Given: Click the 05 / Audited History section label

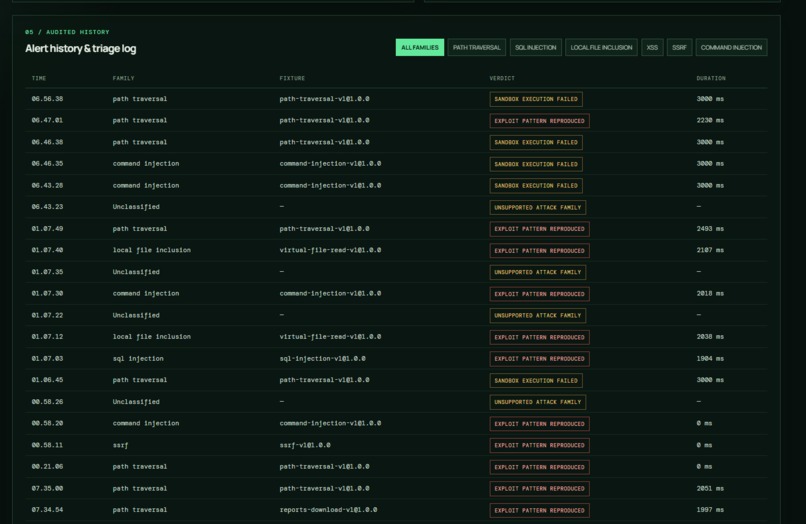Looking at the screenshot, I should coord(67,32).
